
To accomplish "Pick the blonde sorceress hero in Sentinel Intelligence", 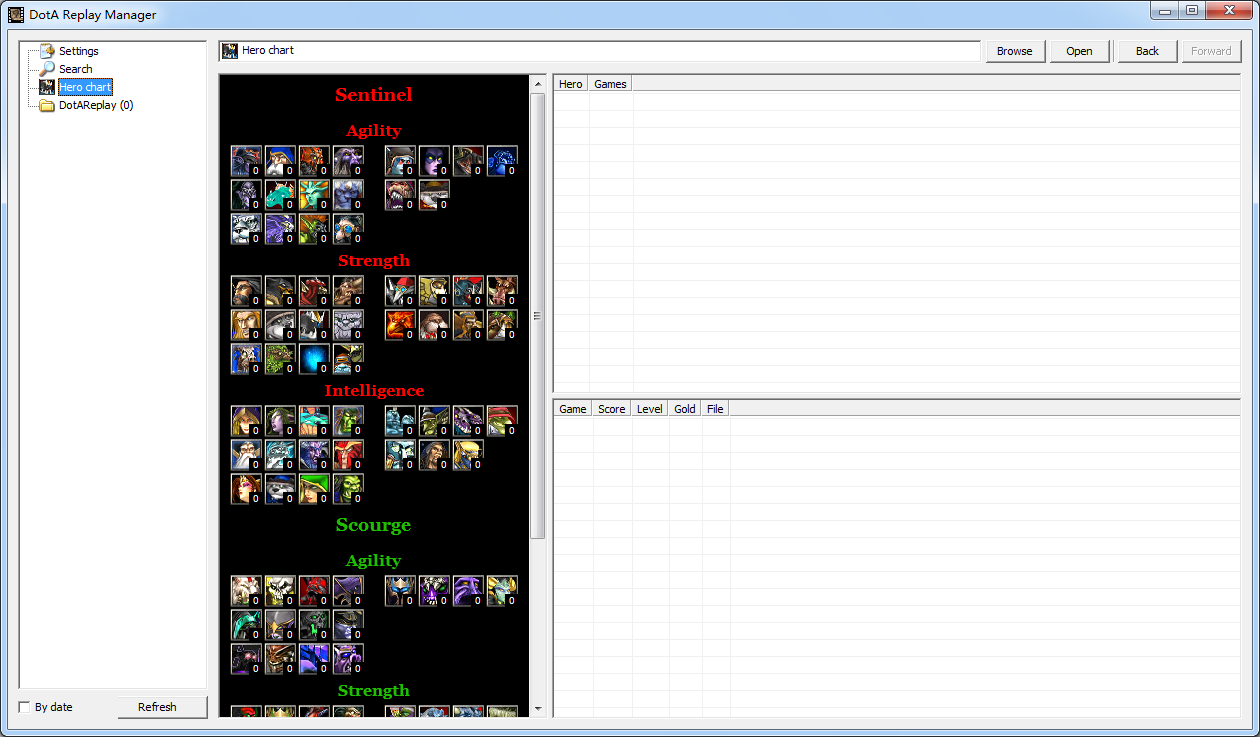I will pyautogui.click(x=247, y=422).
